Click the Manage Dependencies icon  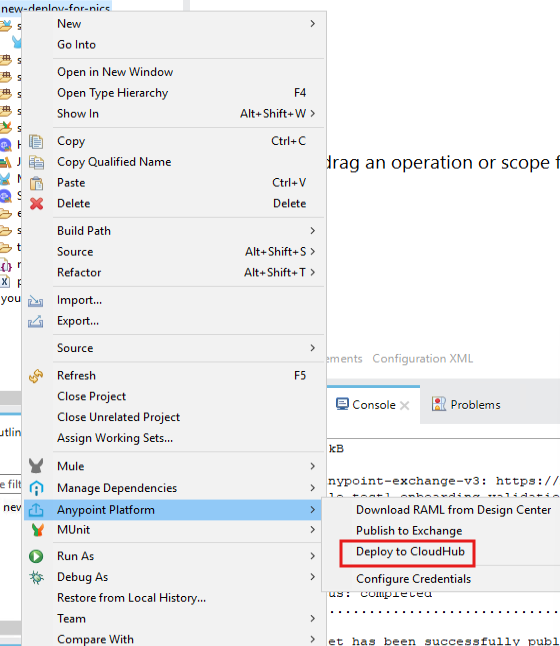click(x=36, y=488)
